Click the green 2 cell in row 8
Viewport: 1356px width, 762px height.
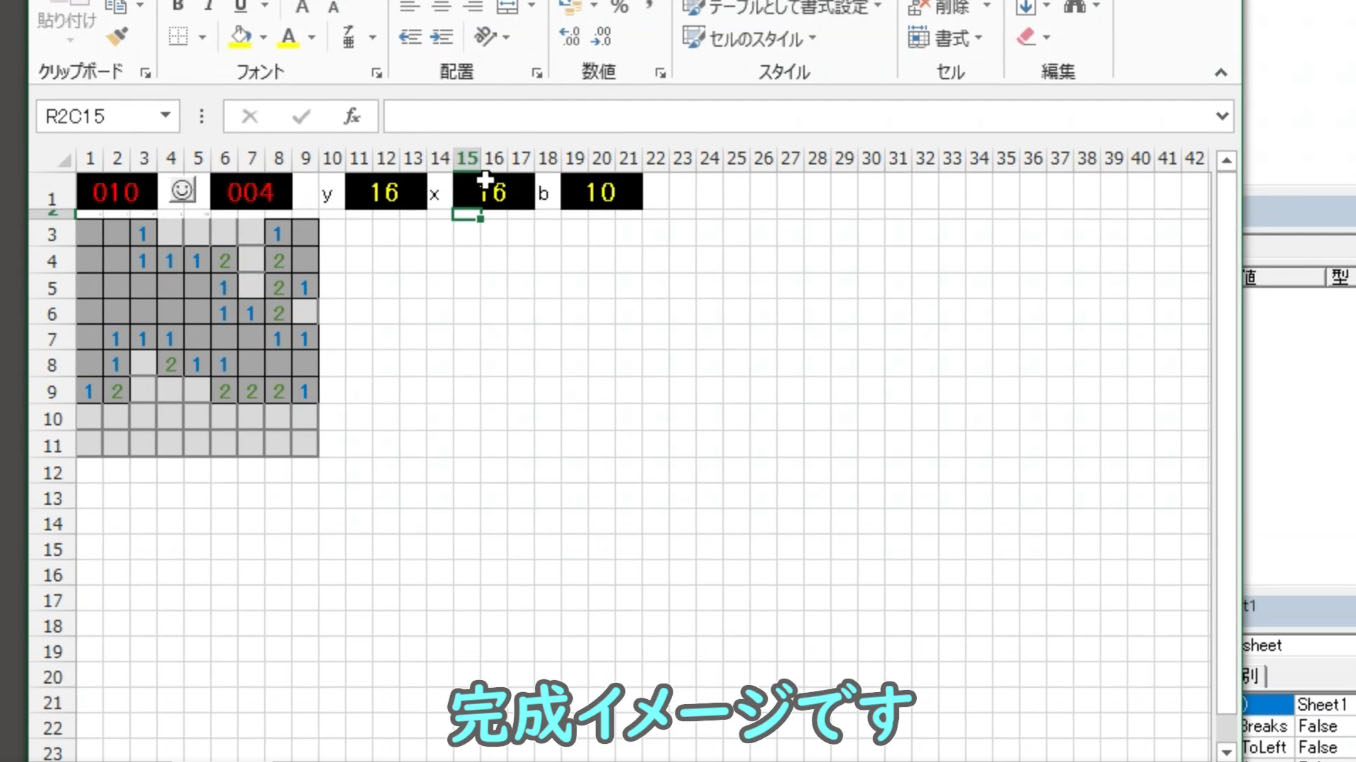[x=170, y=365]
